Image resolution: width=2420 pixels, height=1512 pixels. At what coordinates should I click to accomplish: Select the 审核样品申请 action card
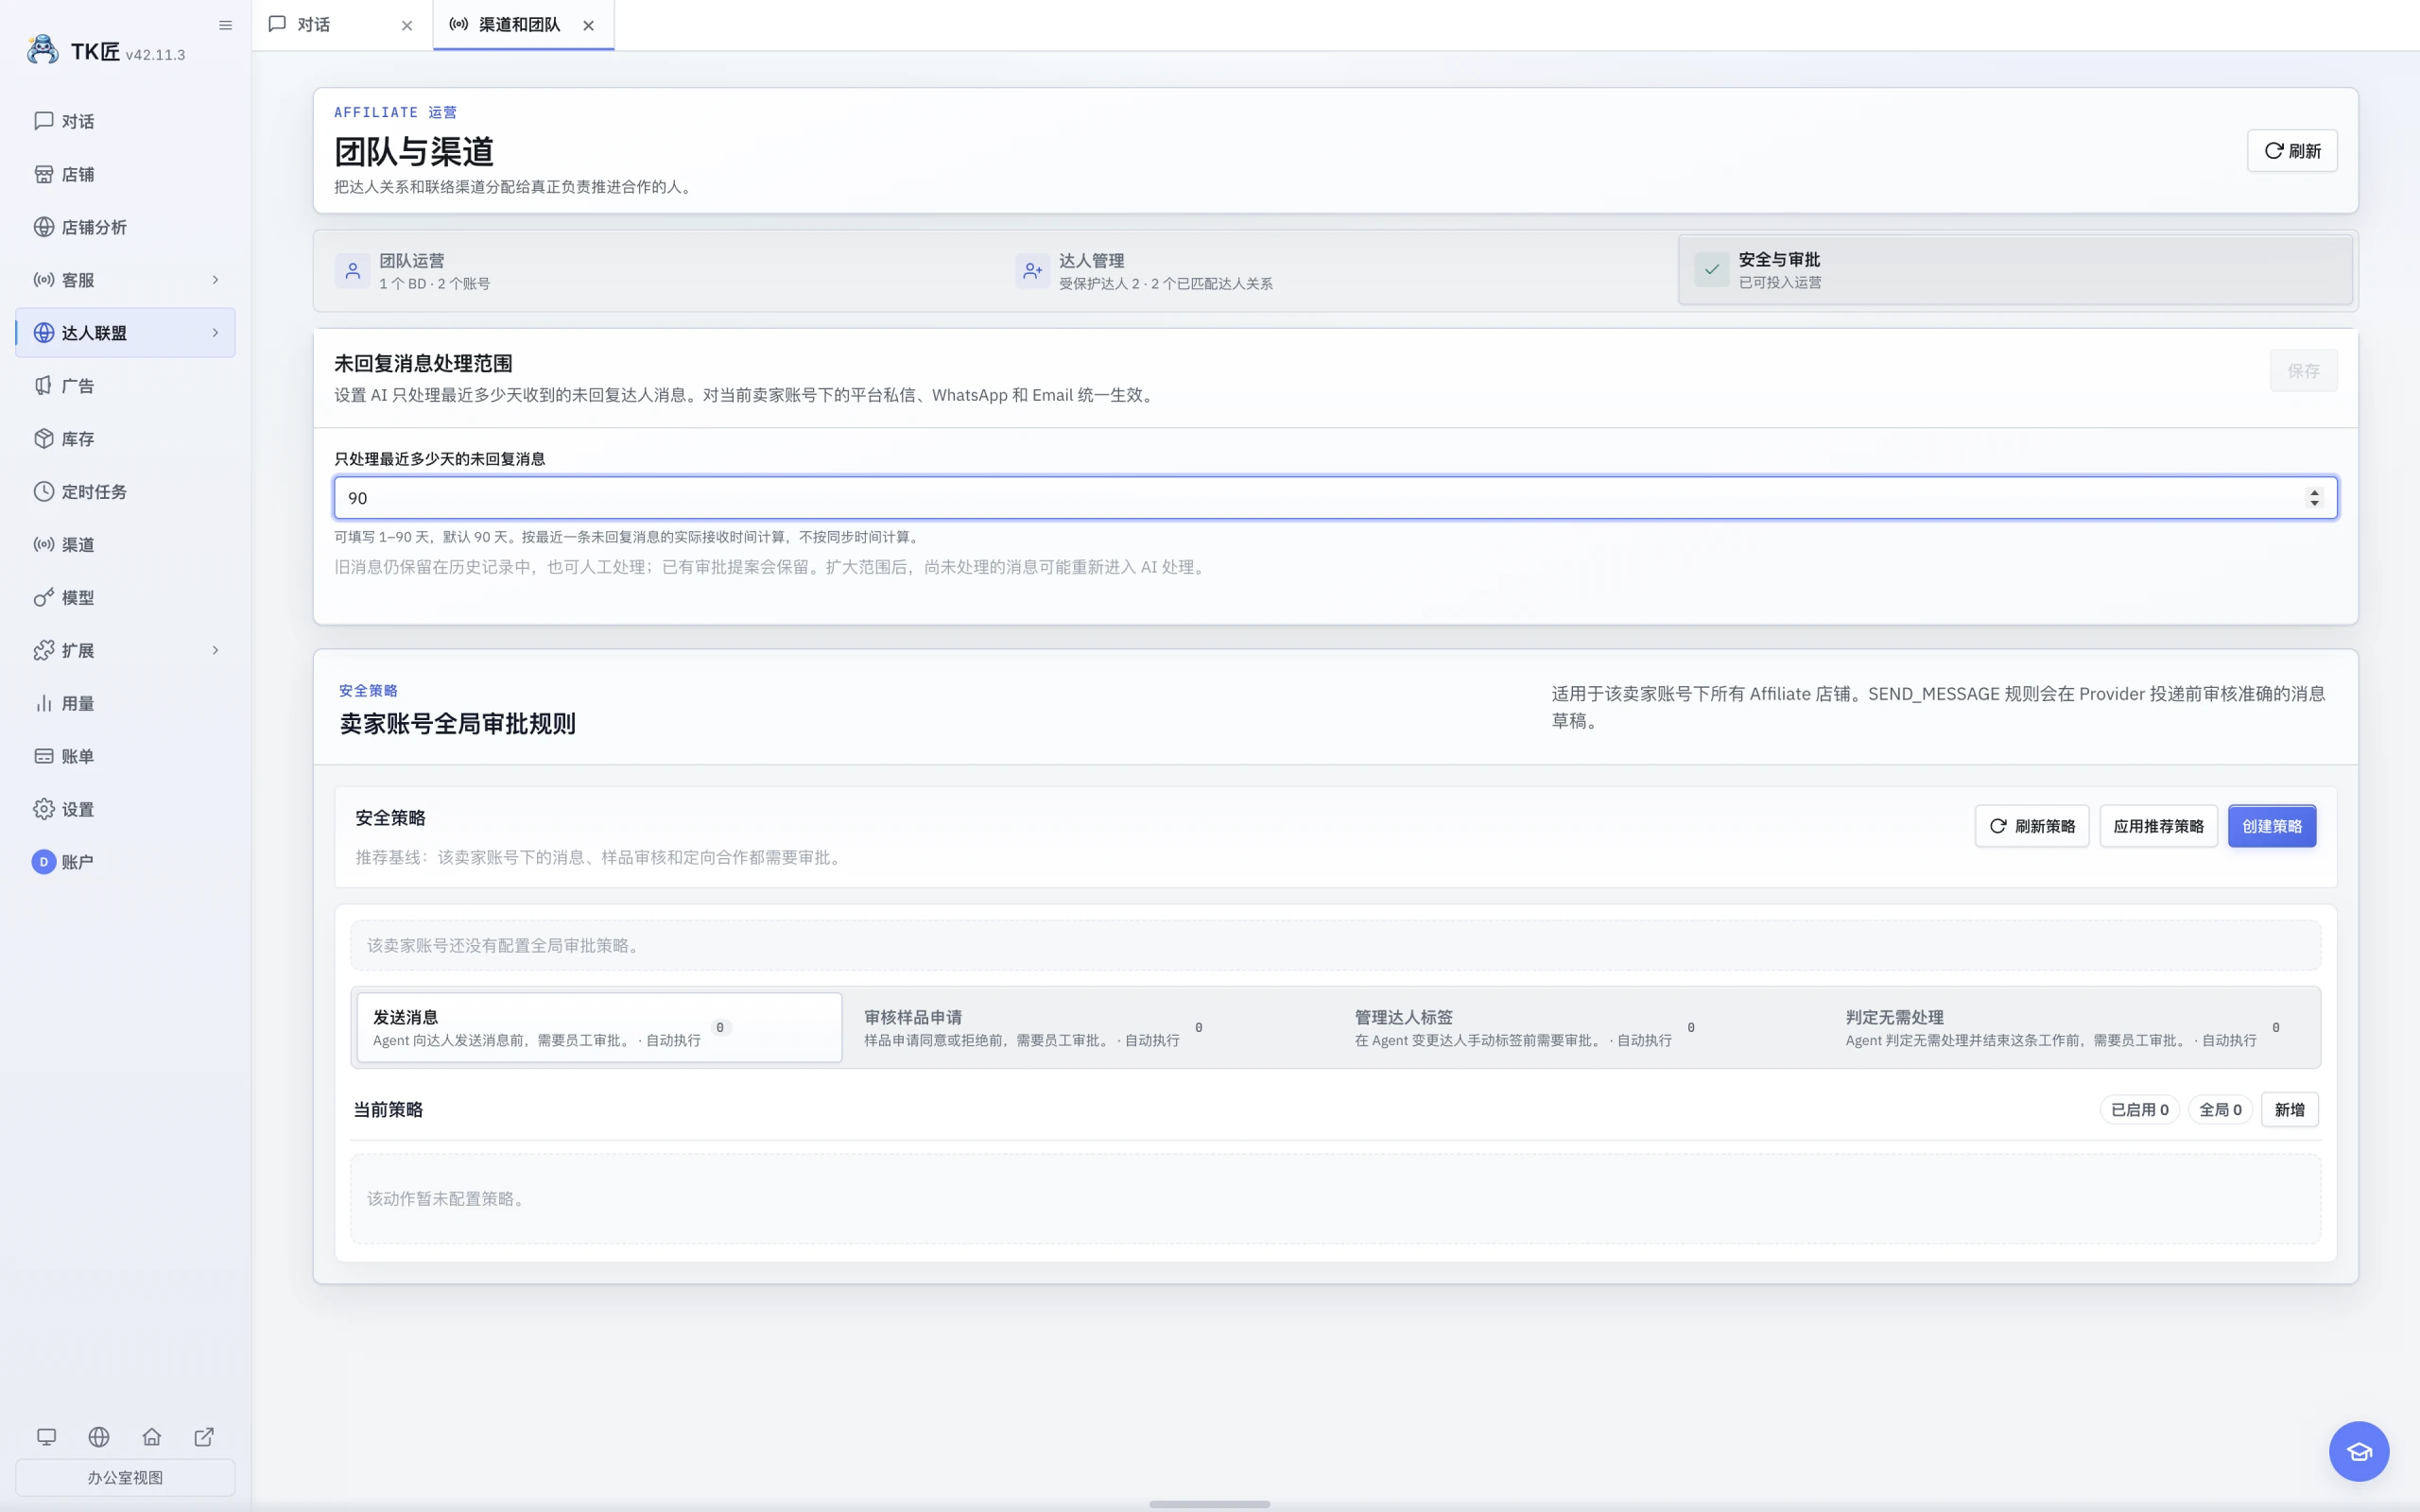pyautogui.click(x=1090, y=1028)
